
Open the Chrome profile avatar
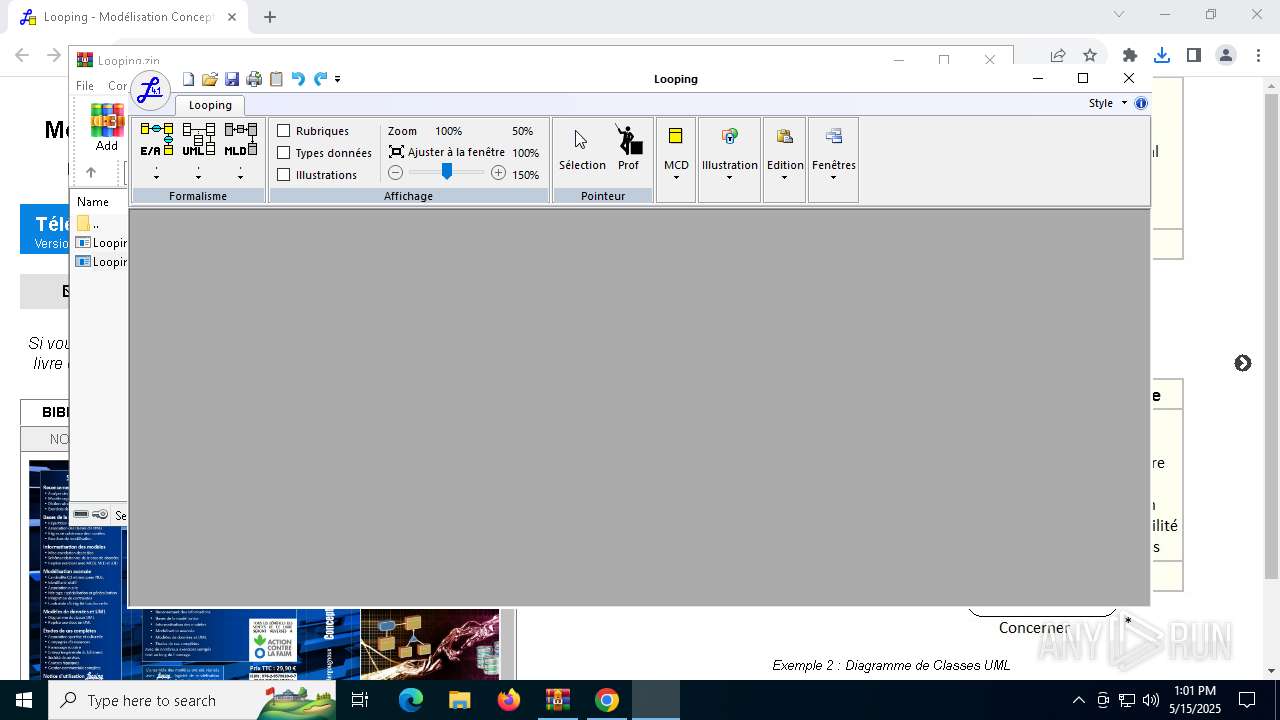1226,55
